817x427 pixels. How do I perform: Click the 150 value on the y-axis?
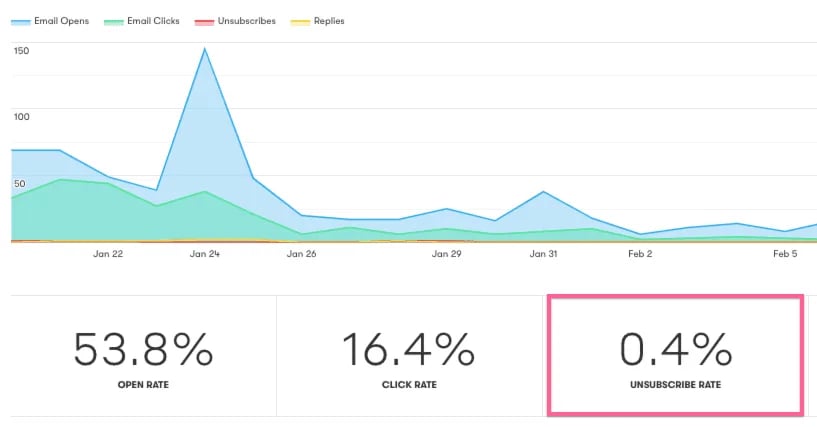21,50
